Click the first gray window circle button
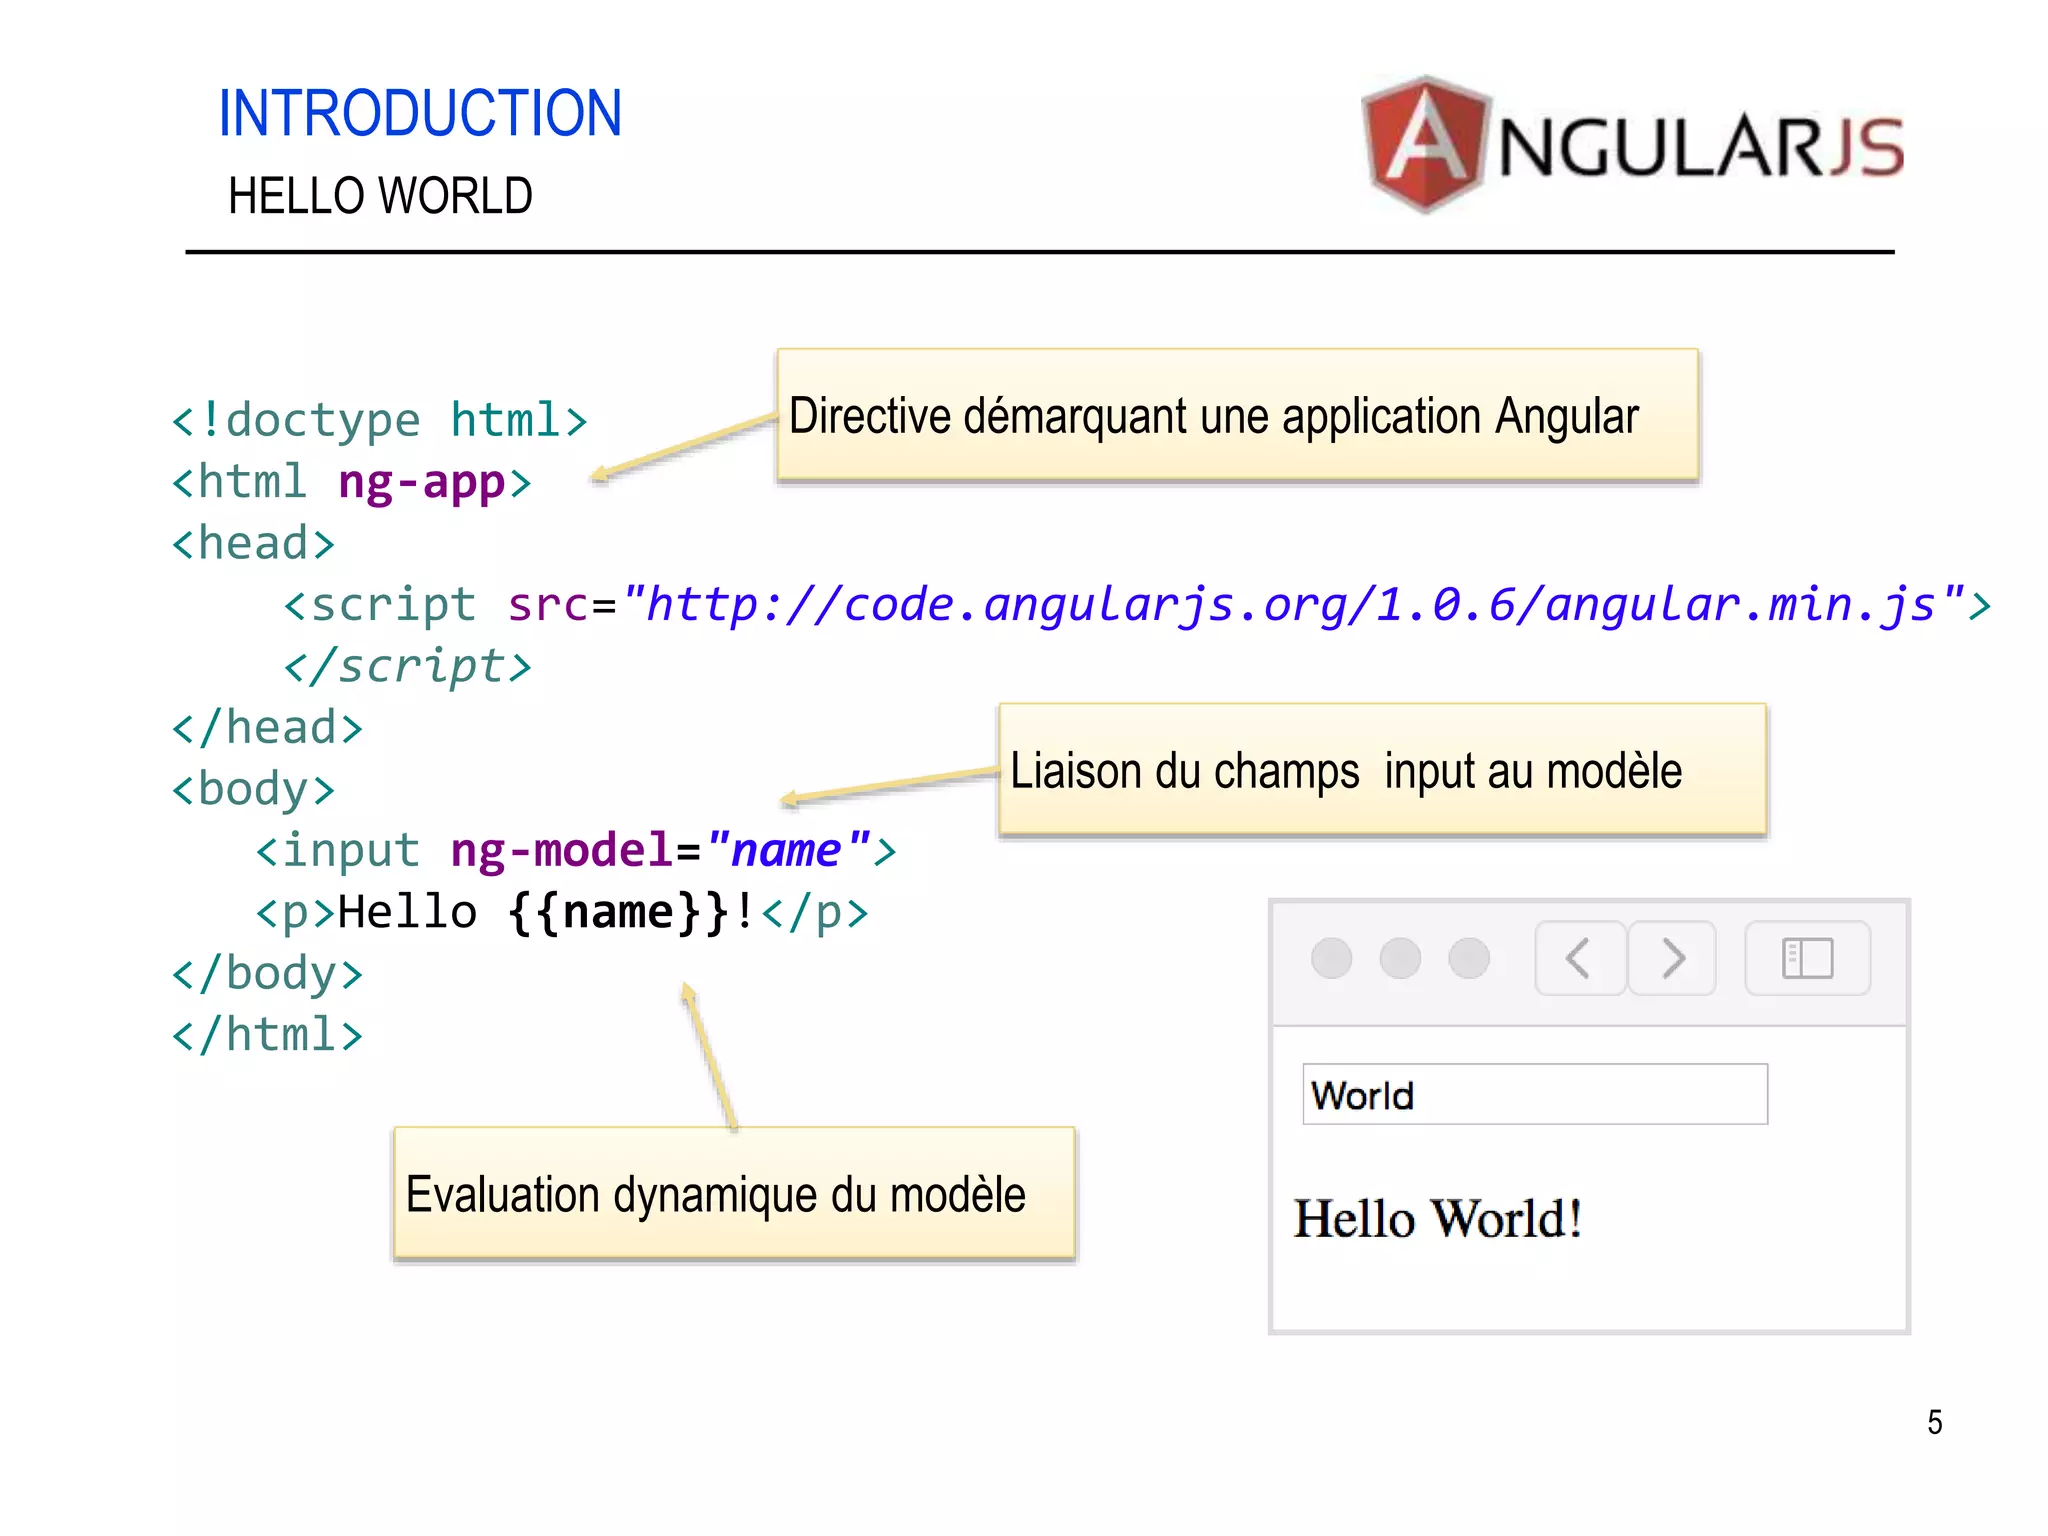 (x=1331, y=958)
